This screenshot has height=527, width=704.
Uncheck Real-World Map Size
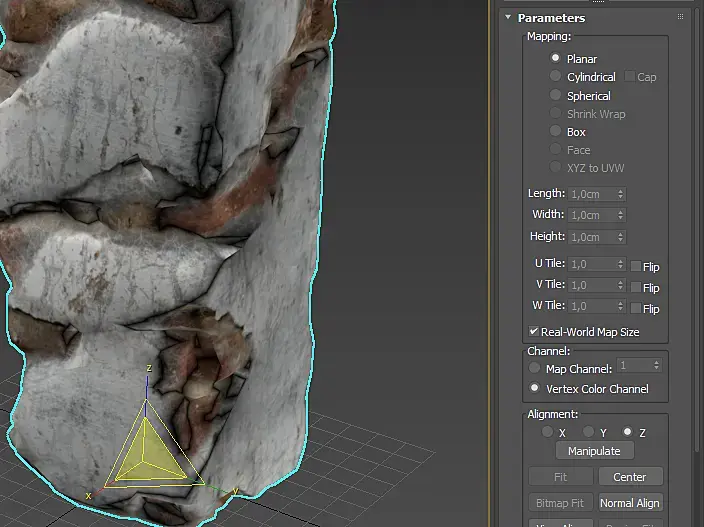point(534,332)
